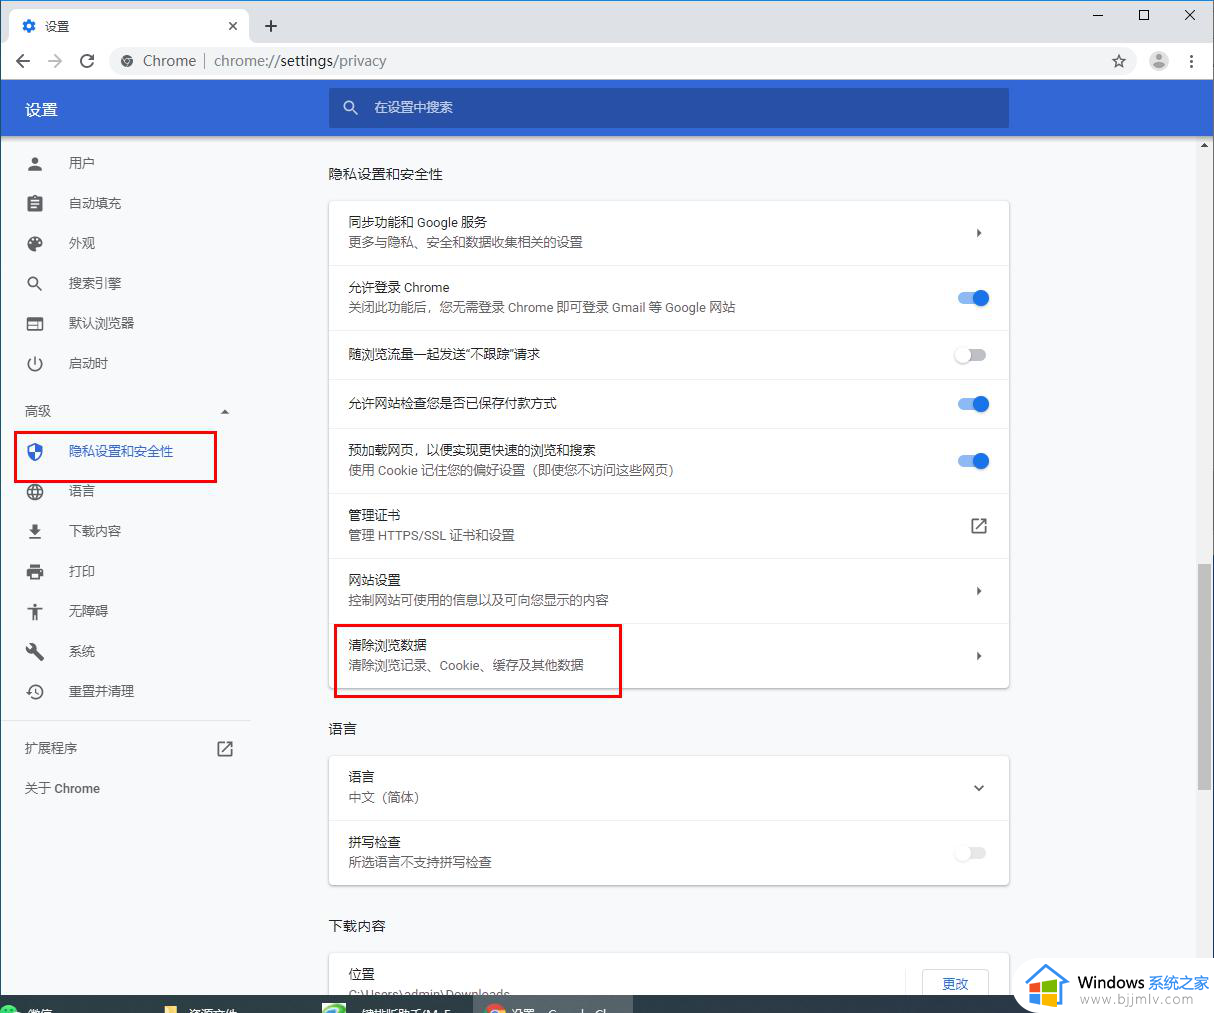Click the 打印 printer icon
Viewport: 1214px width, 1013px height.
coord(35,571)
